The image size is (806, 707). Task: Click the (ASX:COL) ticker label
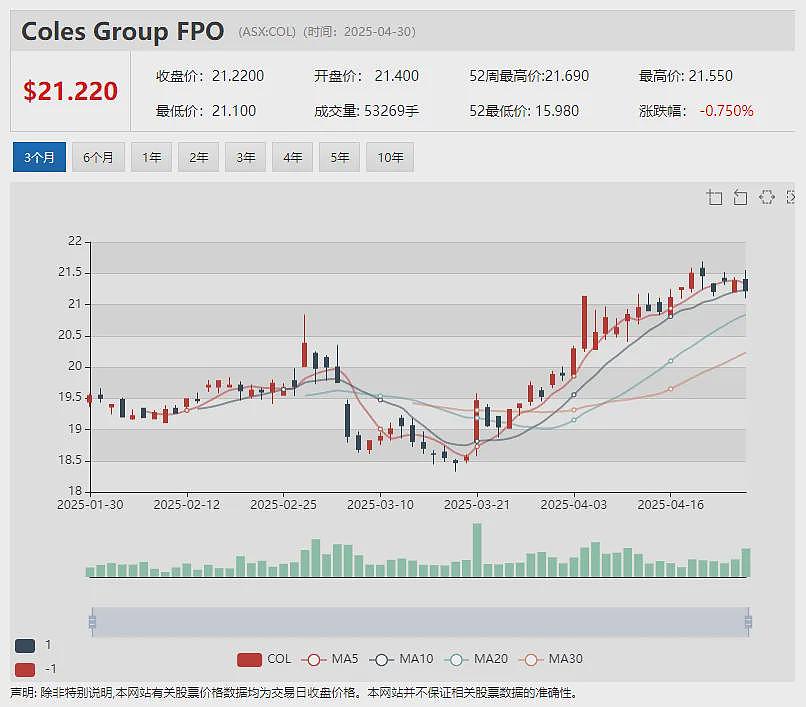267,32
